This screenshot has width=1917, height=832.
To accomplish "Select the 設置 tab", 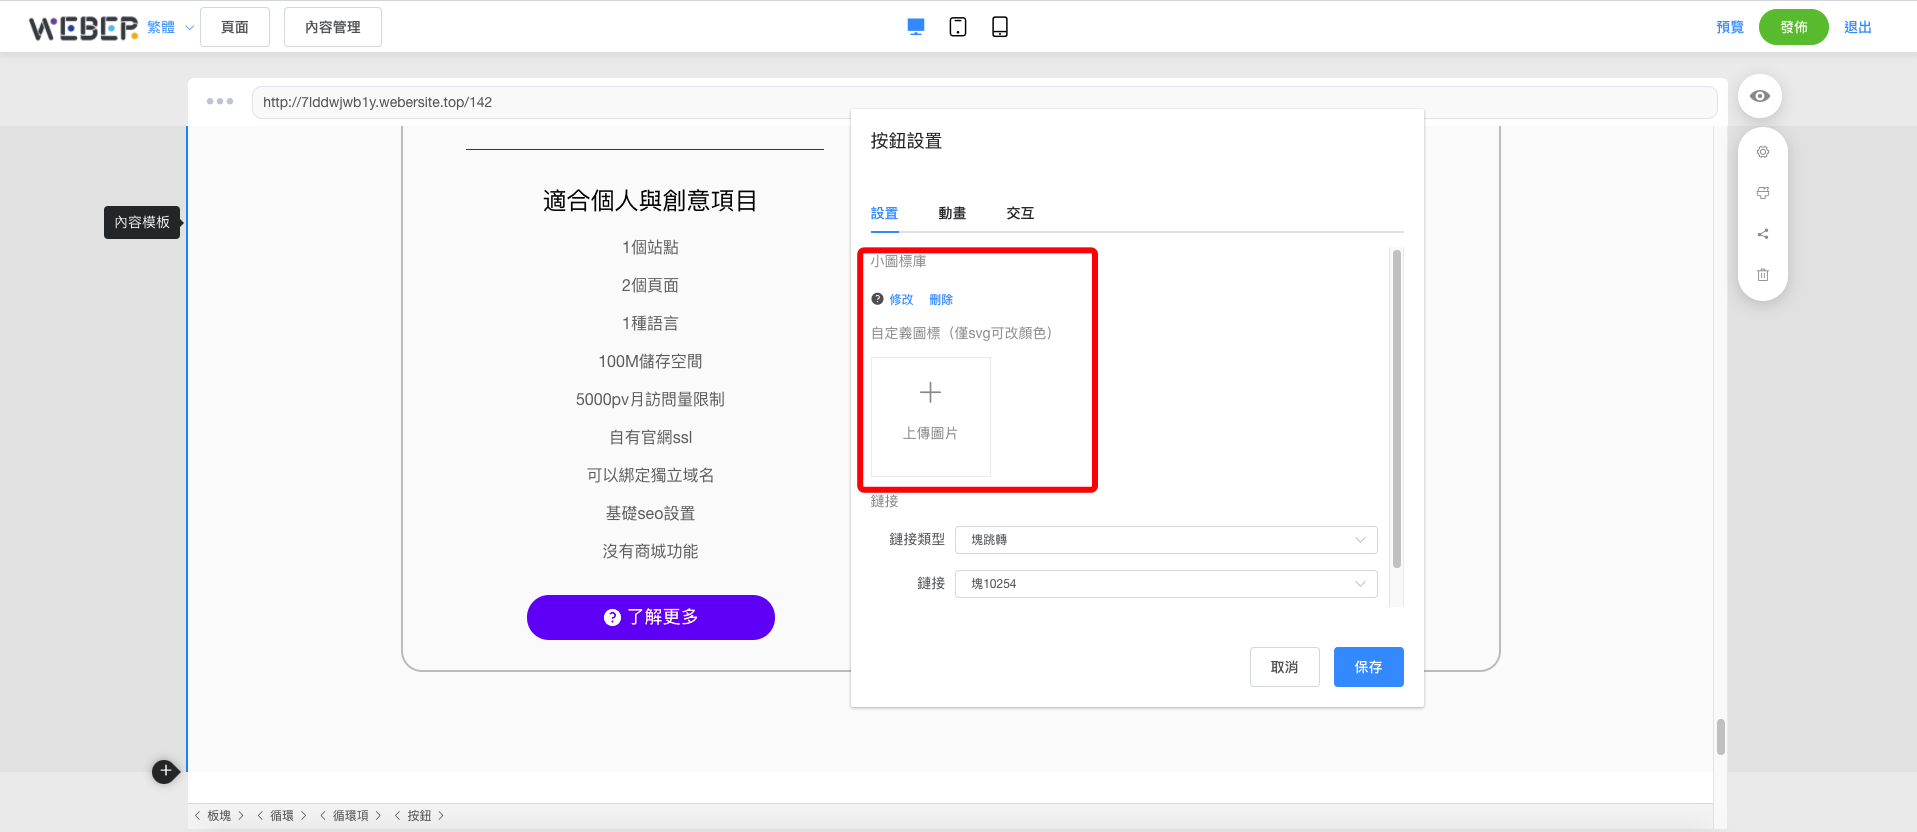I will (x=884, y=213).
